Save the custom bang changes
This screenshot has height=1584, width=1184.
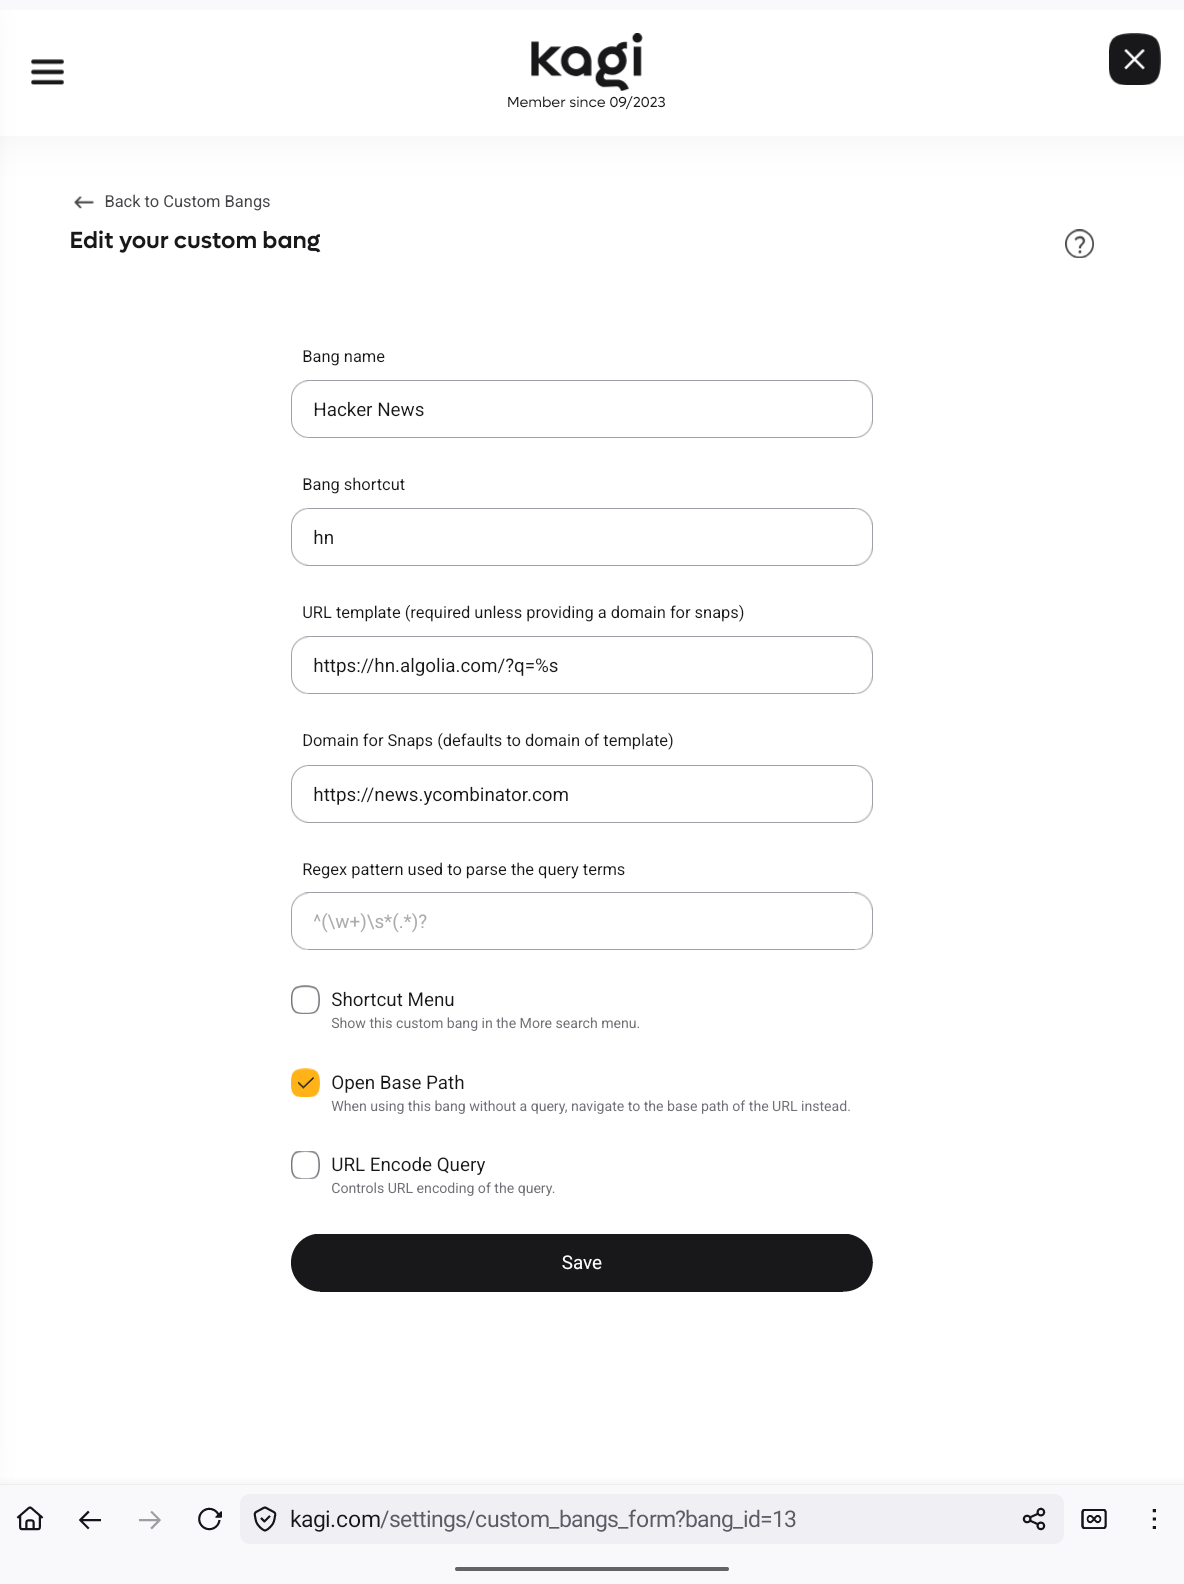click(x=581, y=1262)
